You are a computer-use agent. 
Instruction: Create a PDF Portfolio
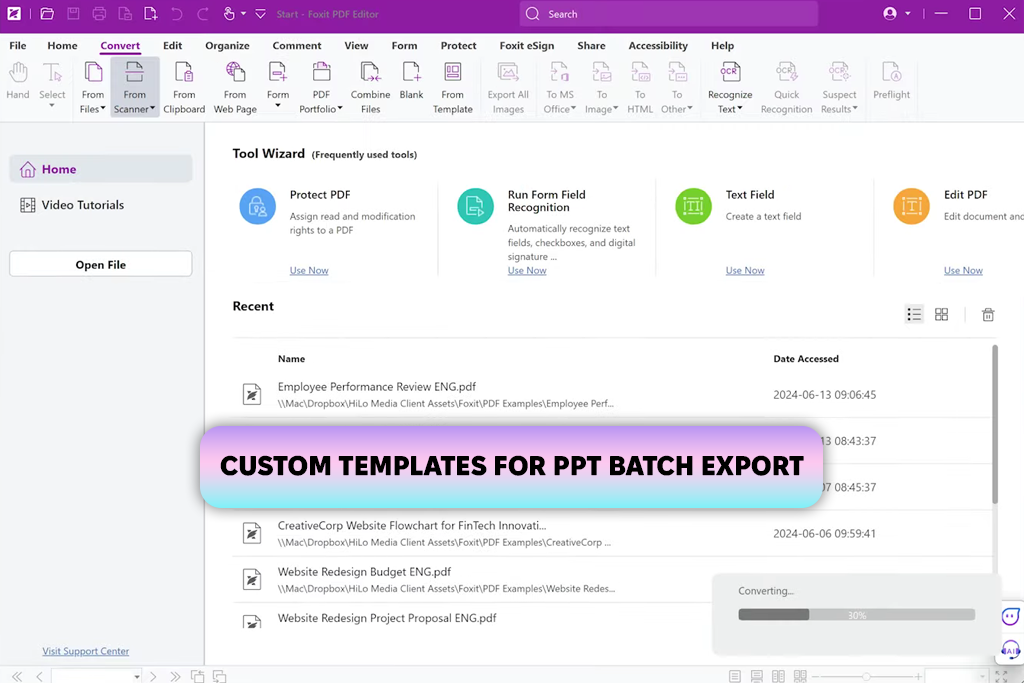pyautogui.click(x=321, y=87)
